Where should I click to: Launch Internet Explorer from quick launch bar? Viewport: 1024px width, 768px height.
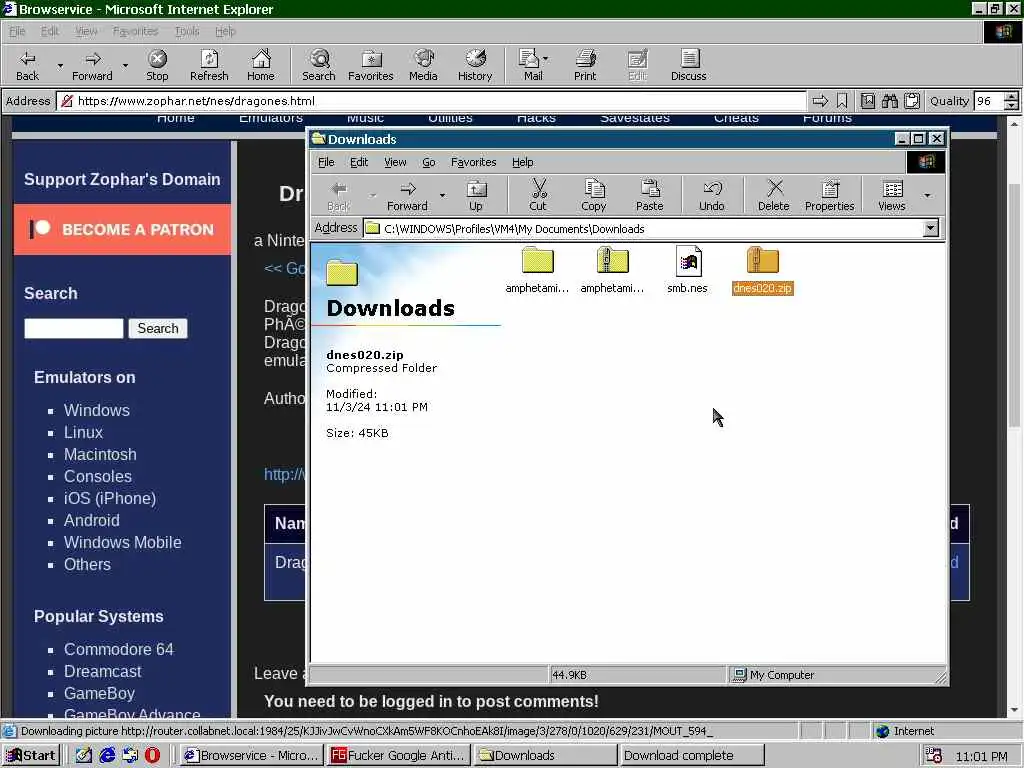pyautogui.click(x=107, y=755)
